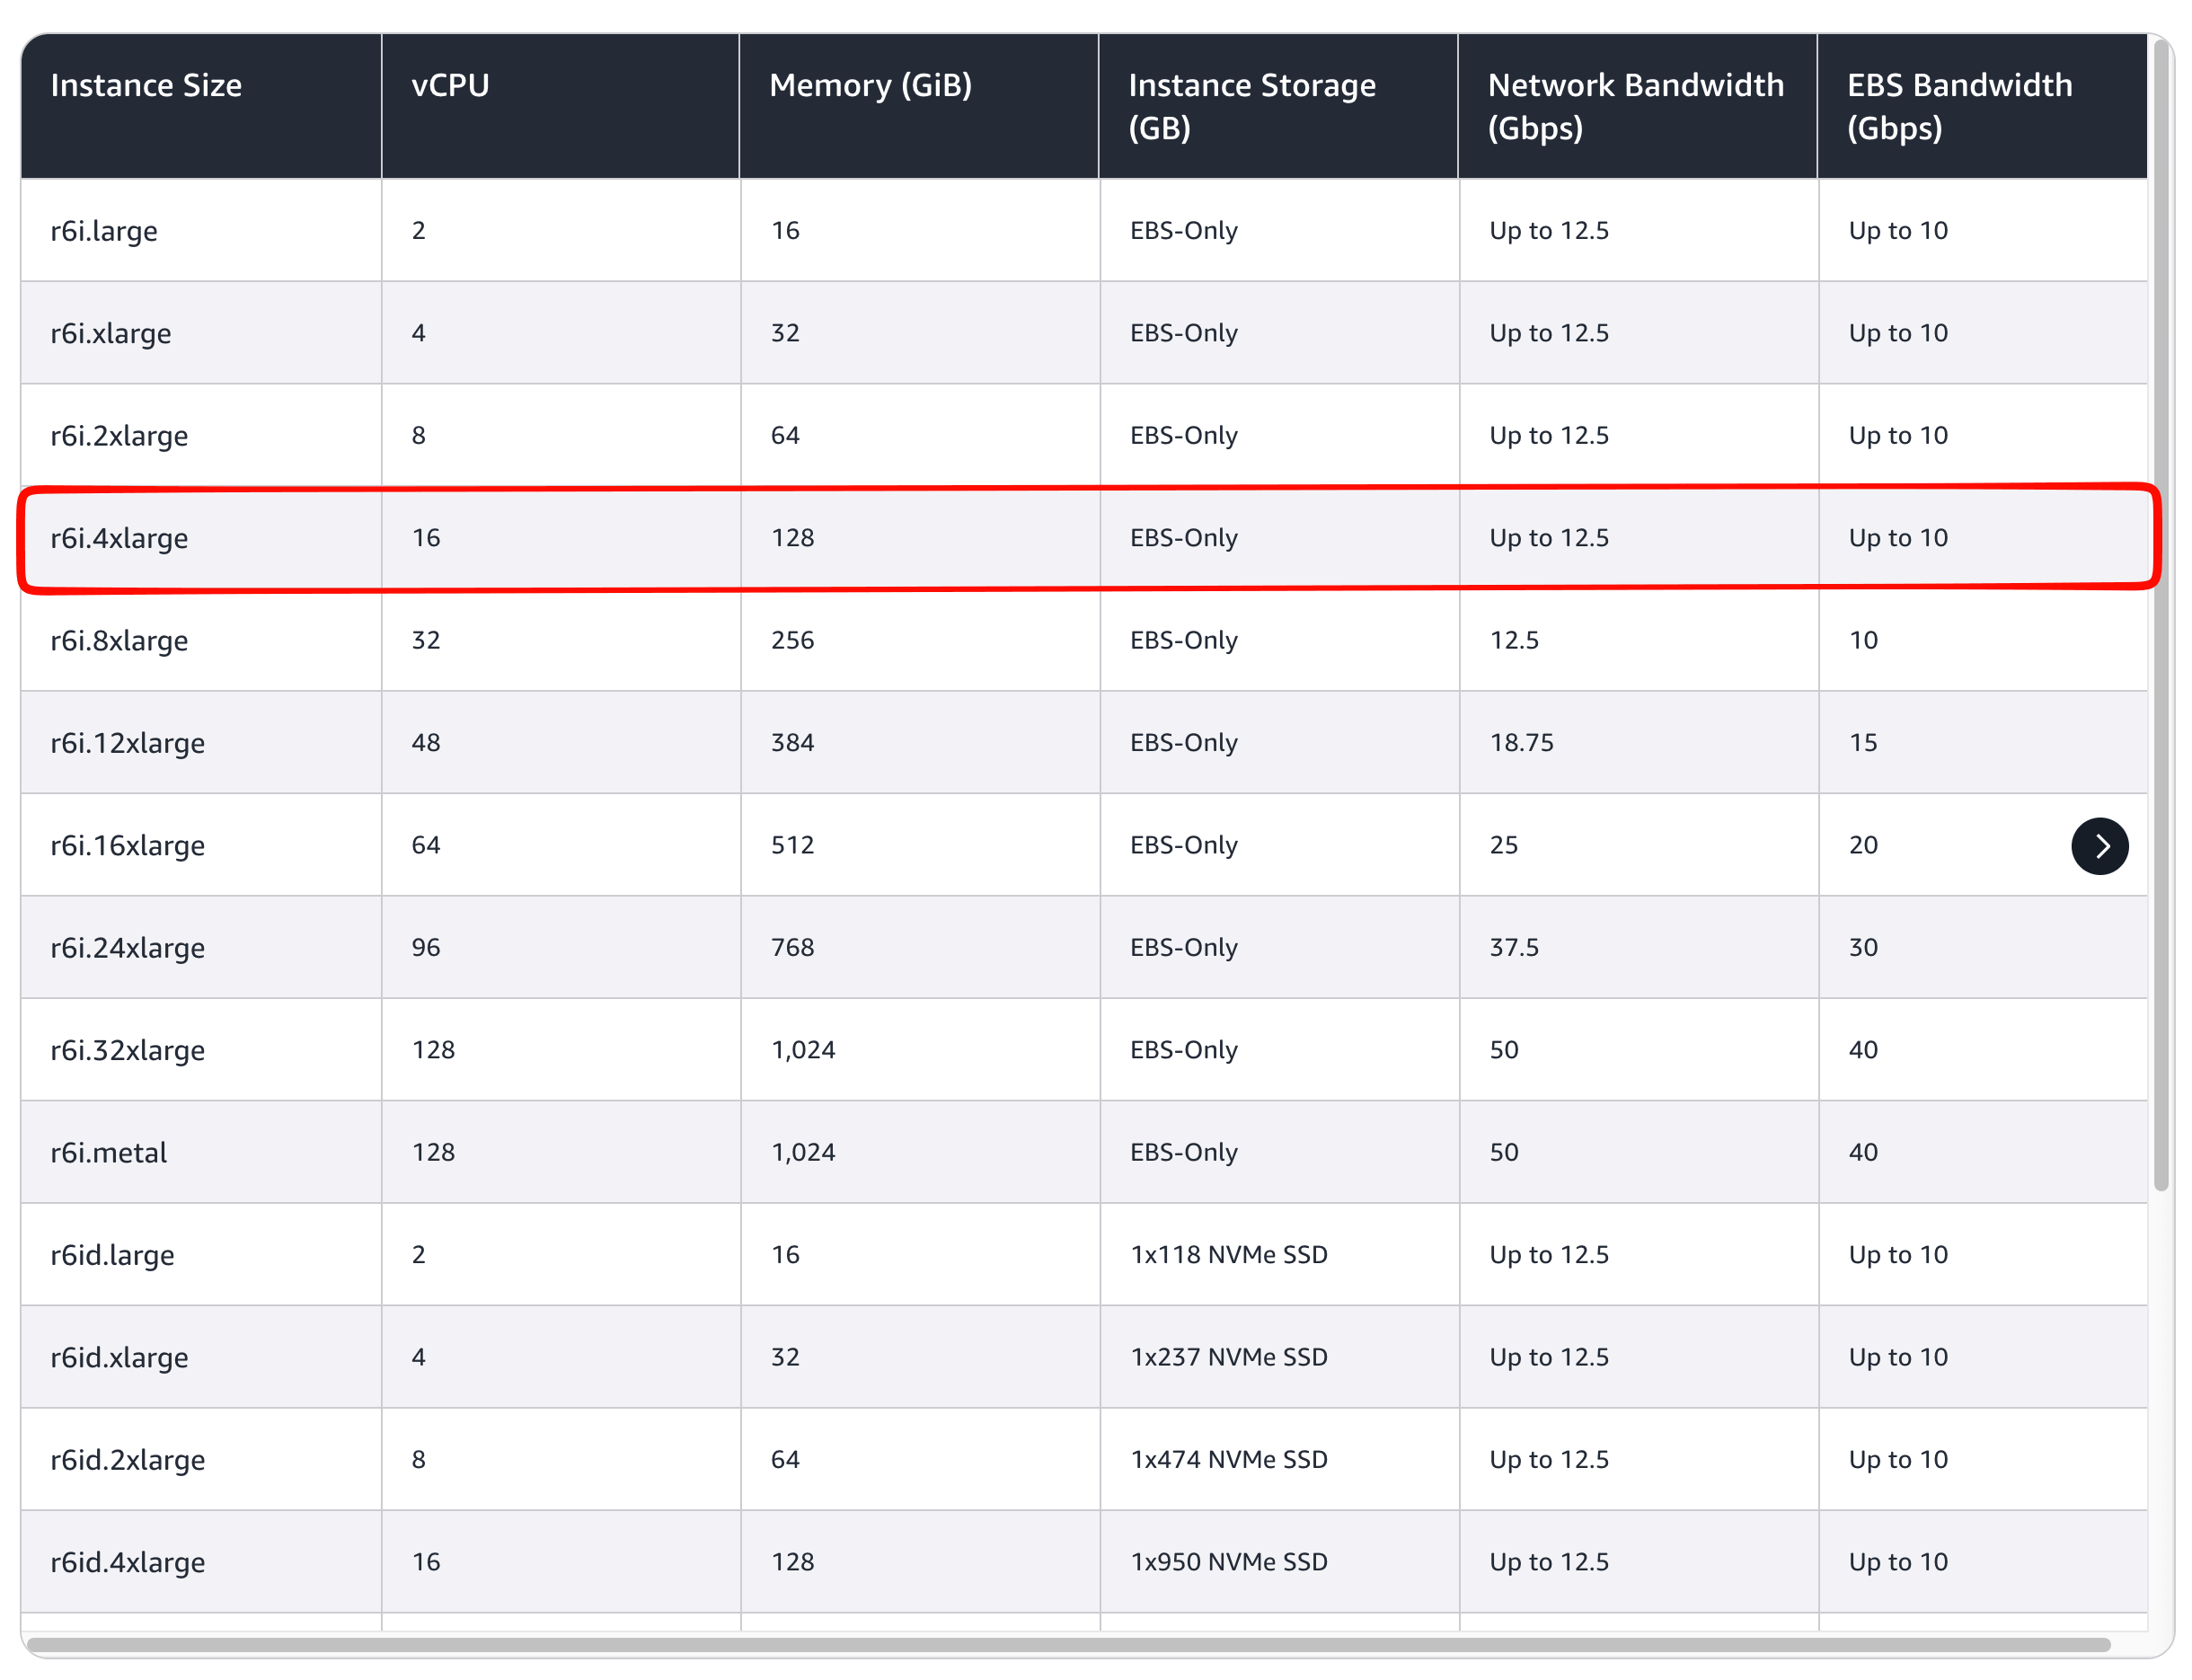Click EBS-Only storage in r6i.metal row

1184,1152
